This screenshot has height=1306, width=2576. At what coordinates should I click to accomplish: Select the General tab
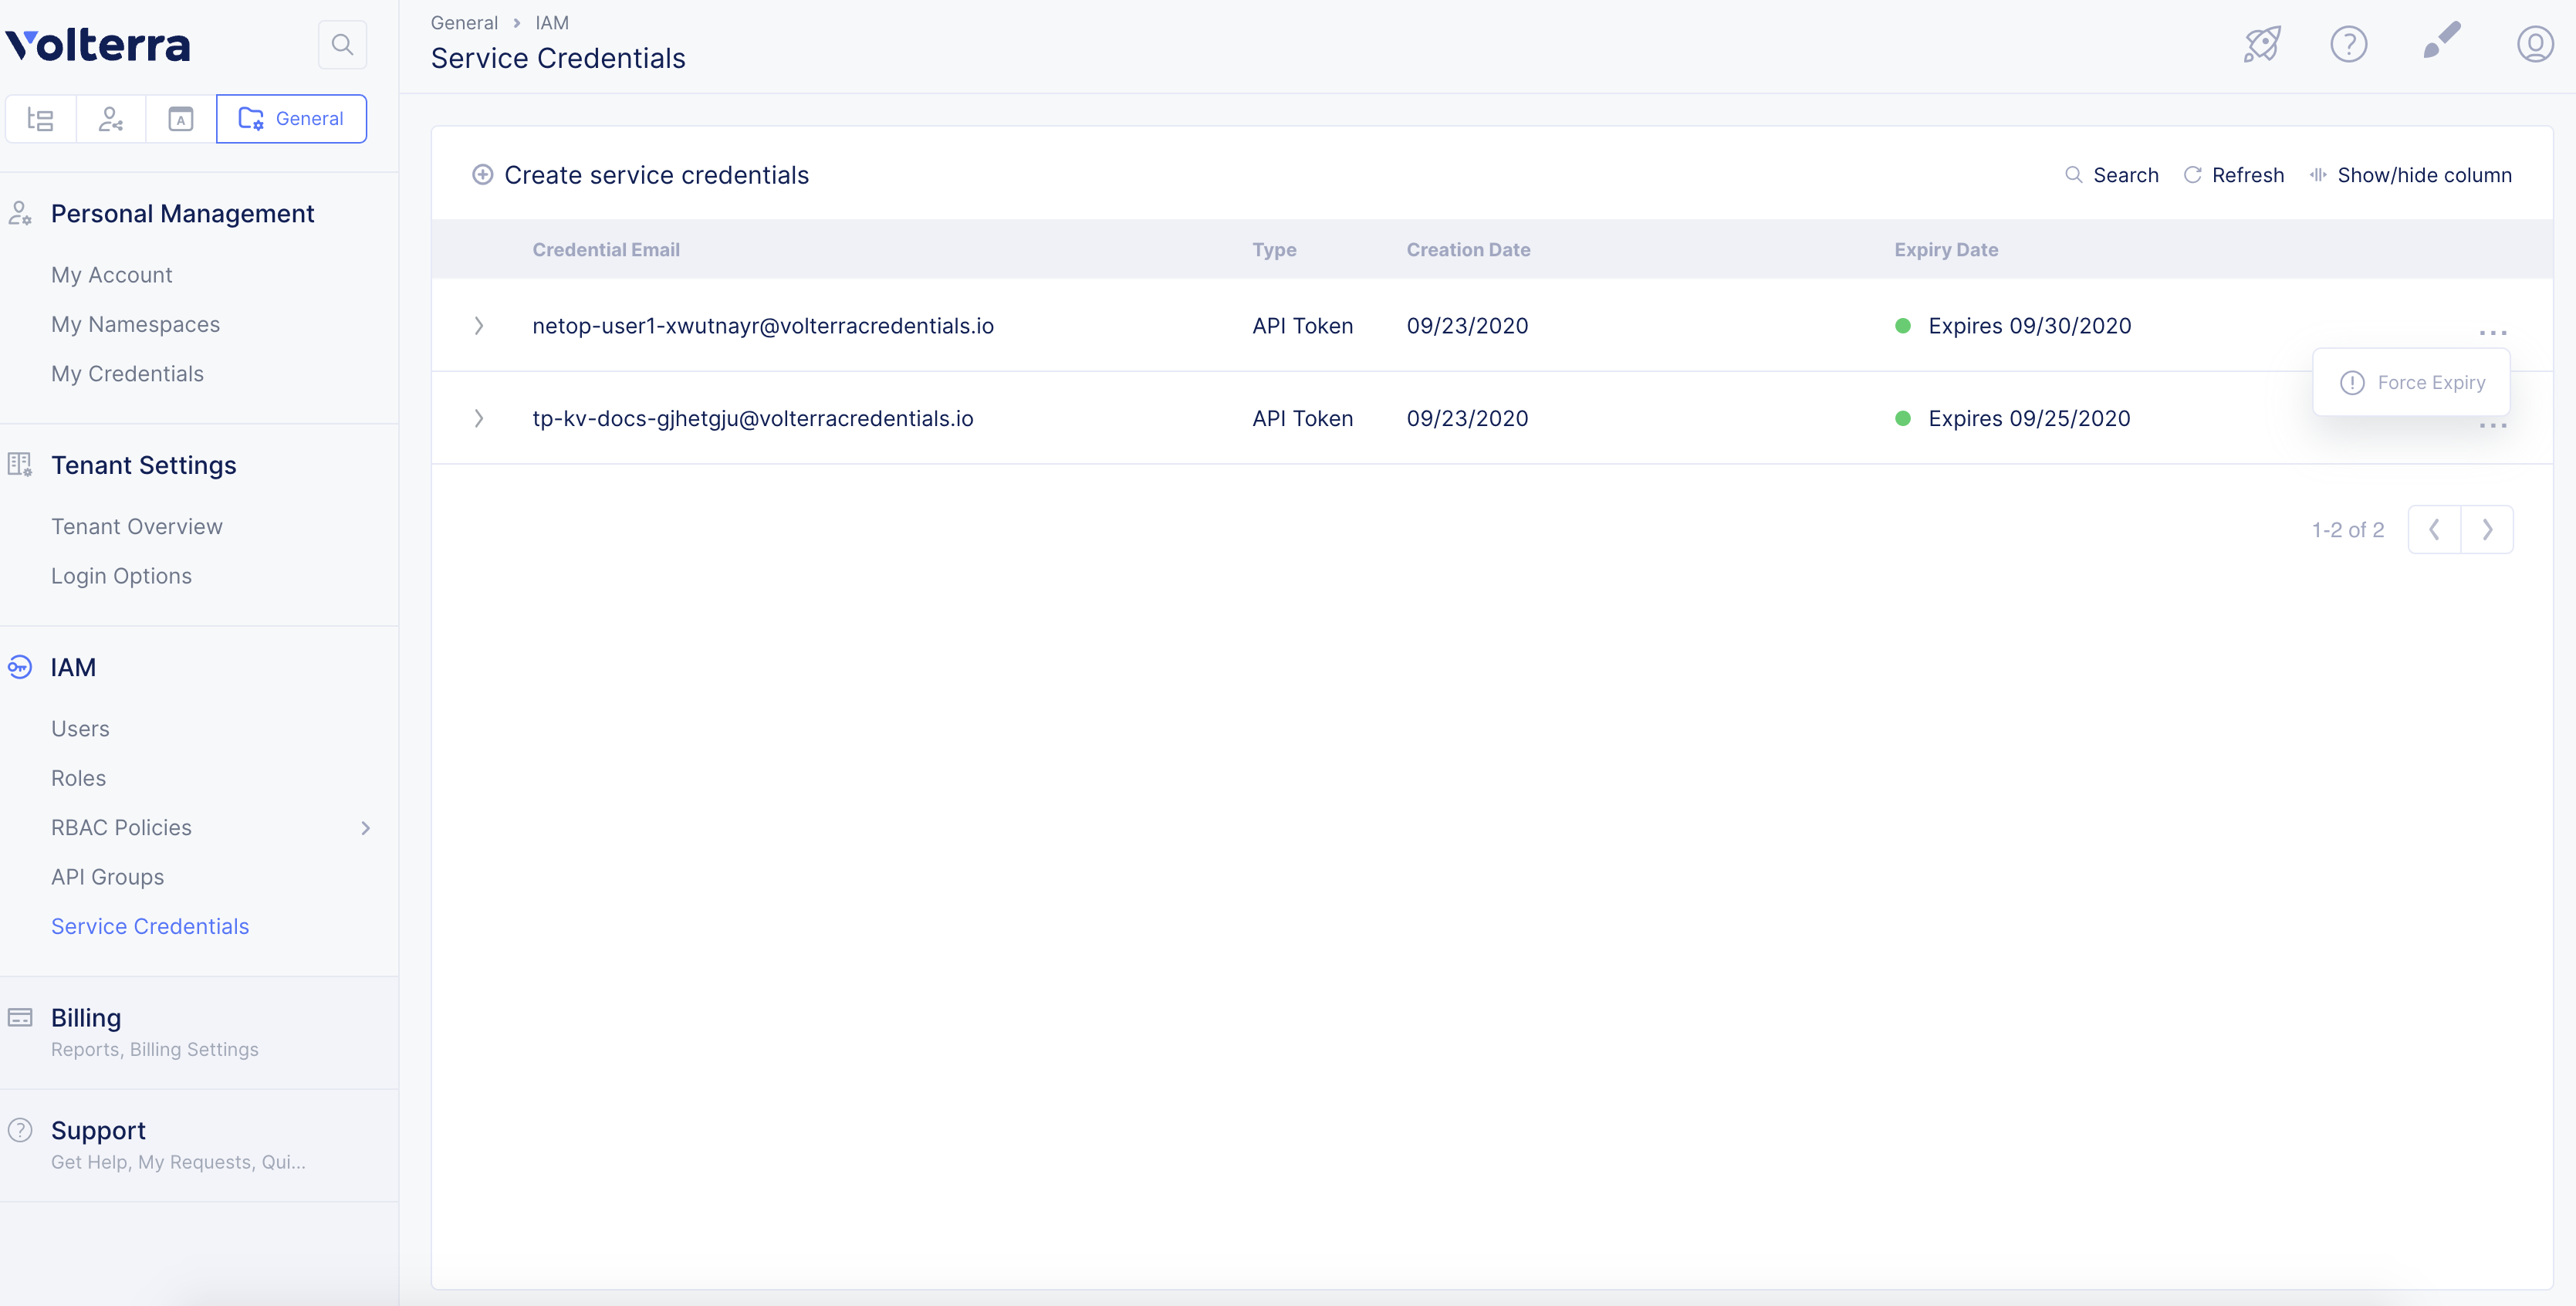click(x=291, y=119)
